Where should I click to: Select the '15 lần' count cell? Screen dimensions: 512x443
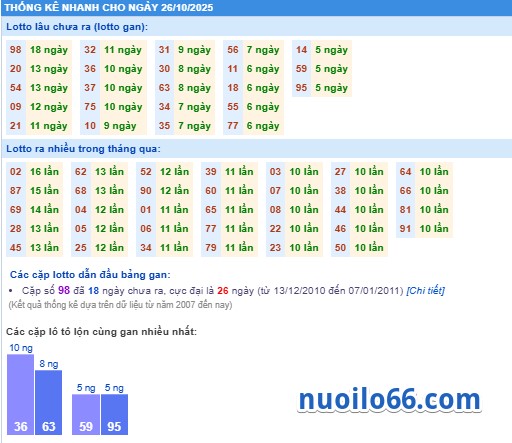click(x=44, y=191)
